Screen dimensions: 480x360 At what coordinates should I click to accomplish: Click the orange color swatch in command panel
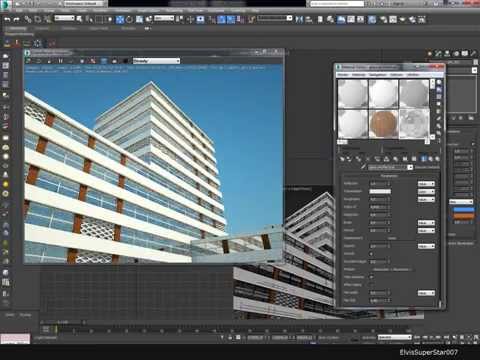pyautogui.click(x=463, y=216)
